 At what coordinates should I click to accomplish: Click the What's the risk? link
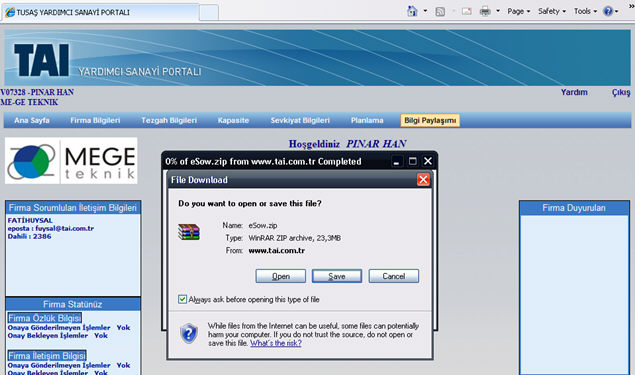pos(276,343)
